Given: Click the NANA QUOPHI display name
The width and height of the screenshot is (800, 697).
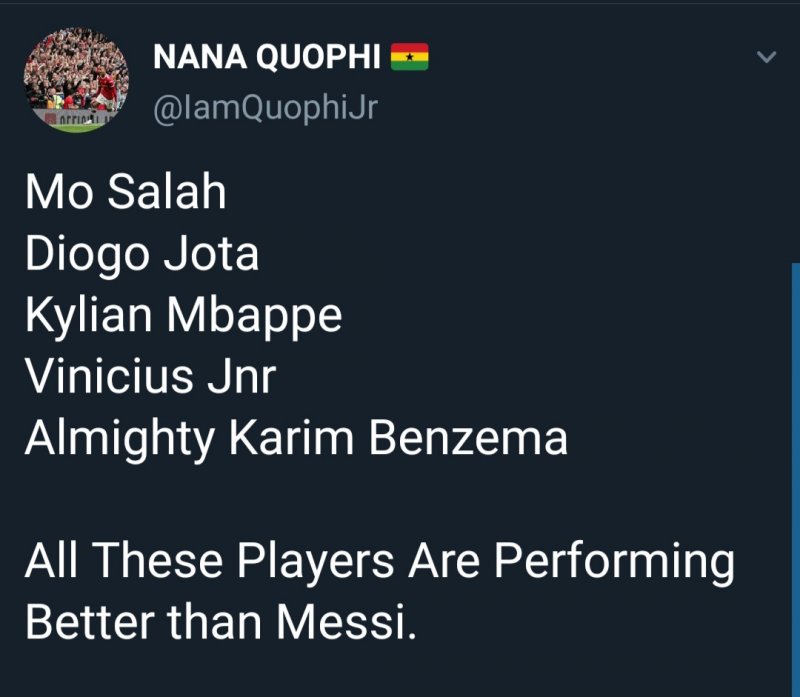Looking at the screenshot, I should pos(267,57).
